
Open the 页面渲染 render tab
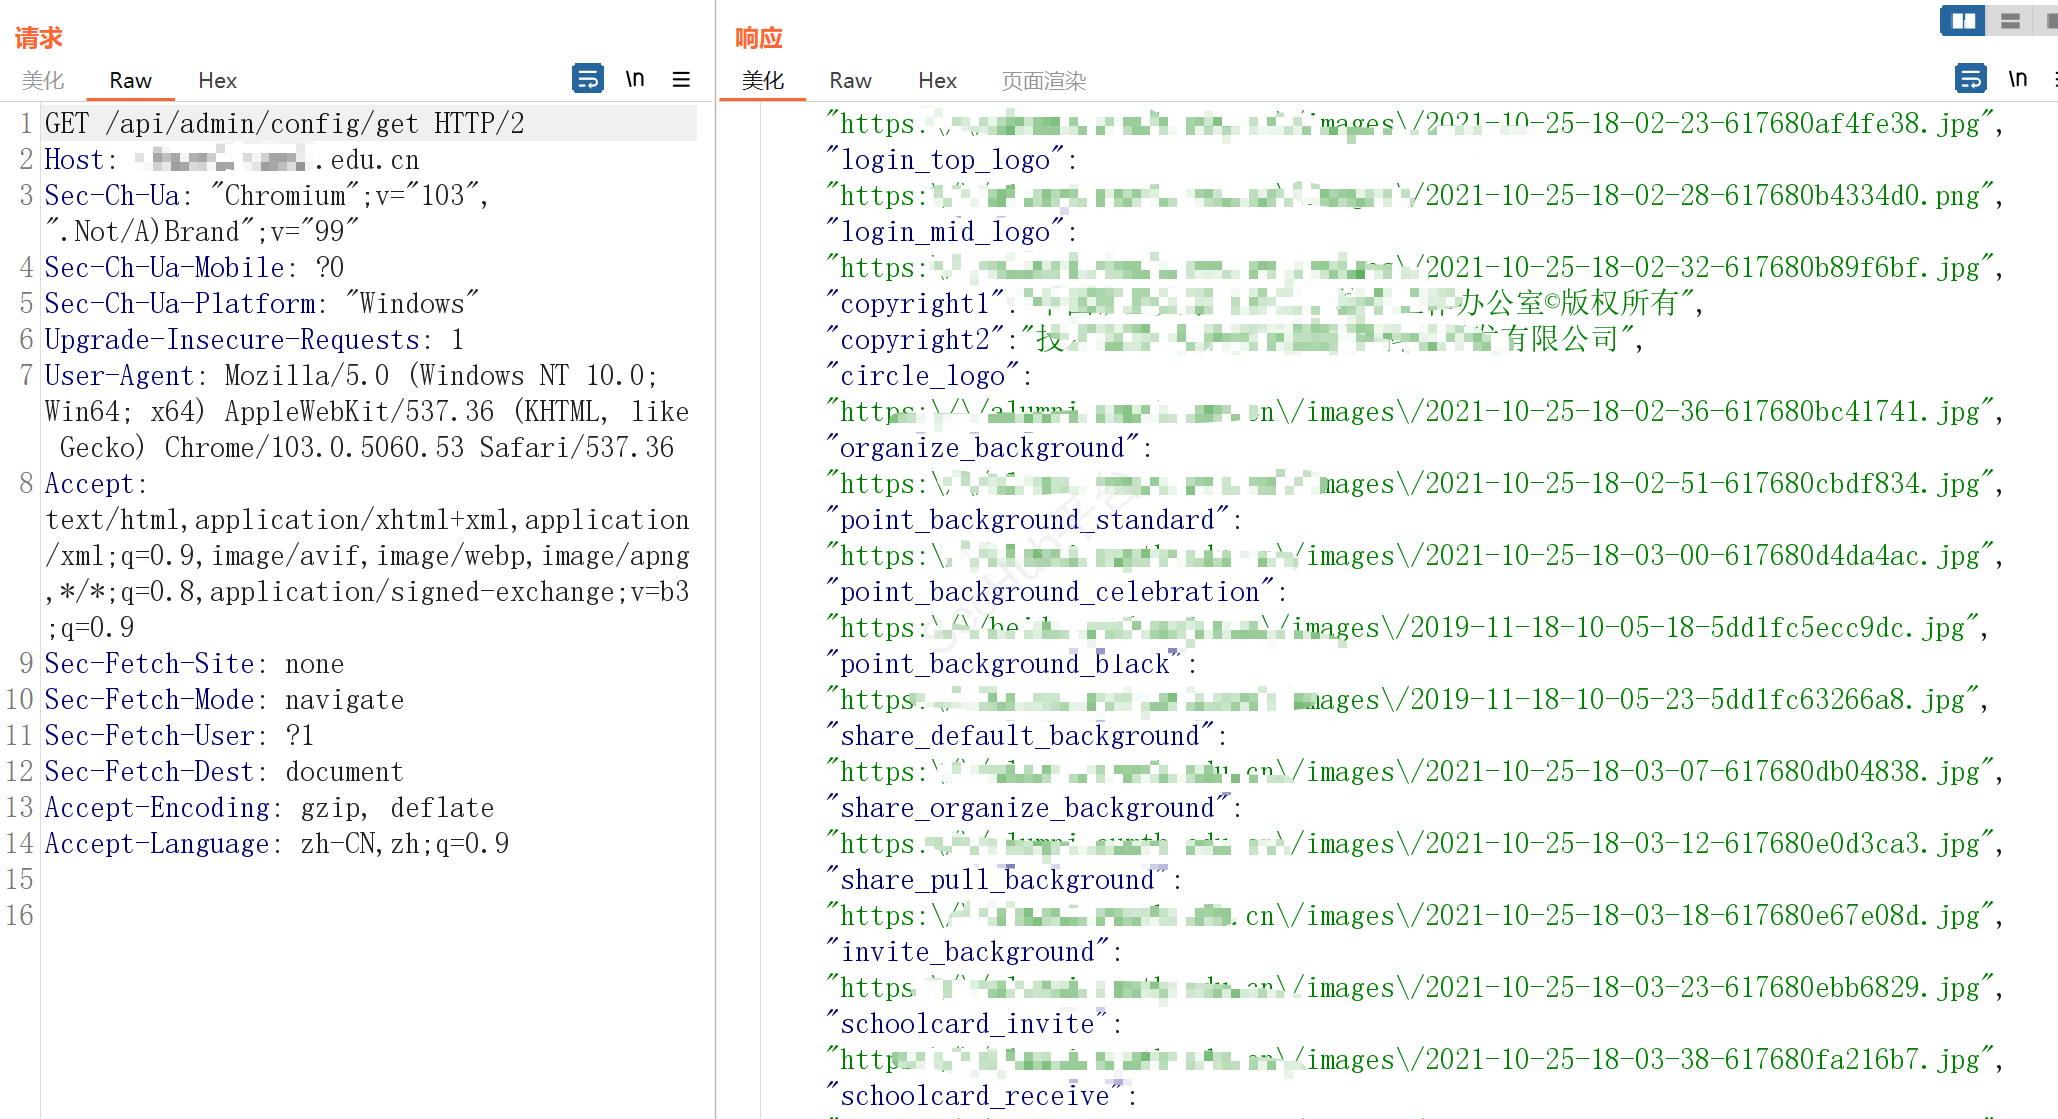pos(1043,81)
